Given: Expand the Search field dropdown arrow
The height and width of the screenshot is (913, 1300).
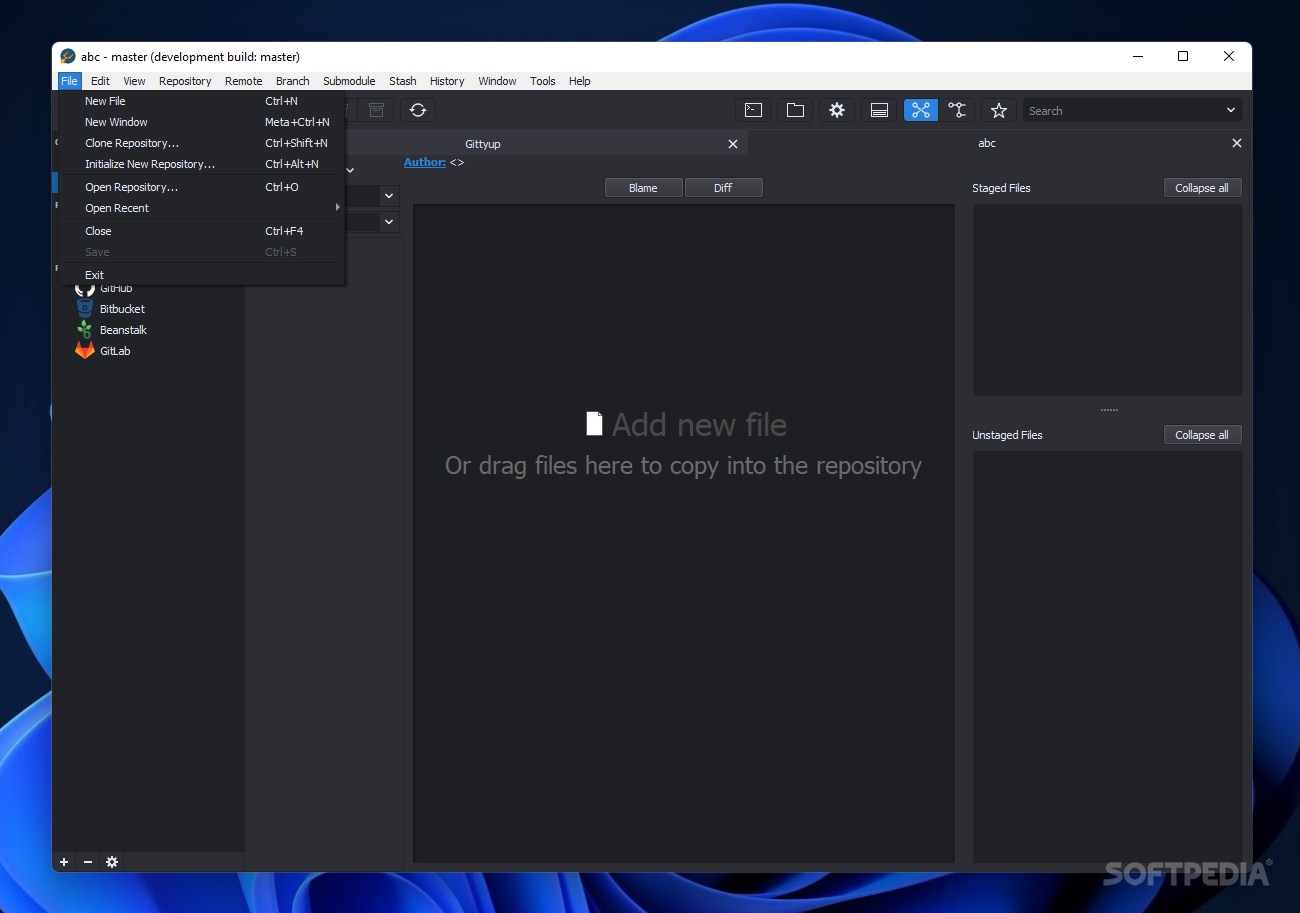Looking at the screenshot, I should (x=1231, y=111).
